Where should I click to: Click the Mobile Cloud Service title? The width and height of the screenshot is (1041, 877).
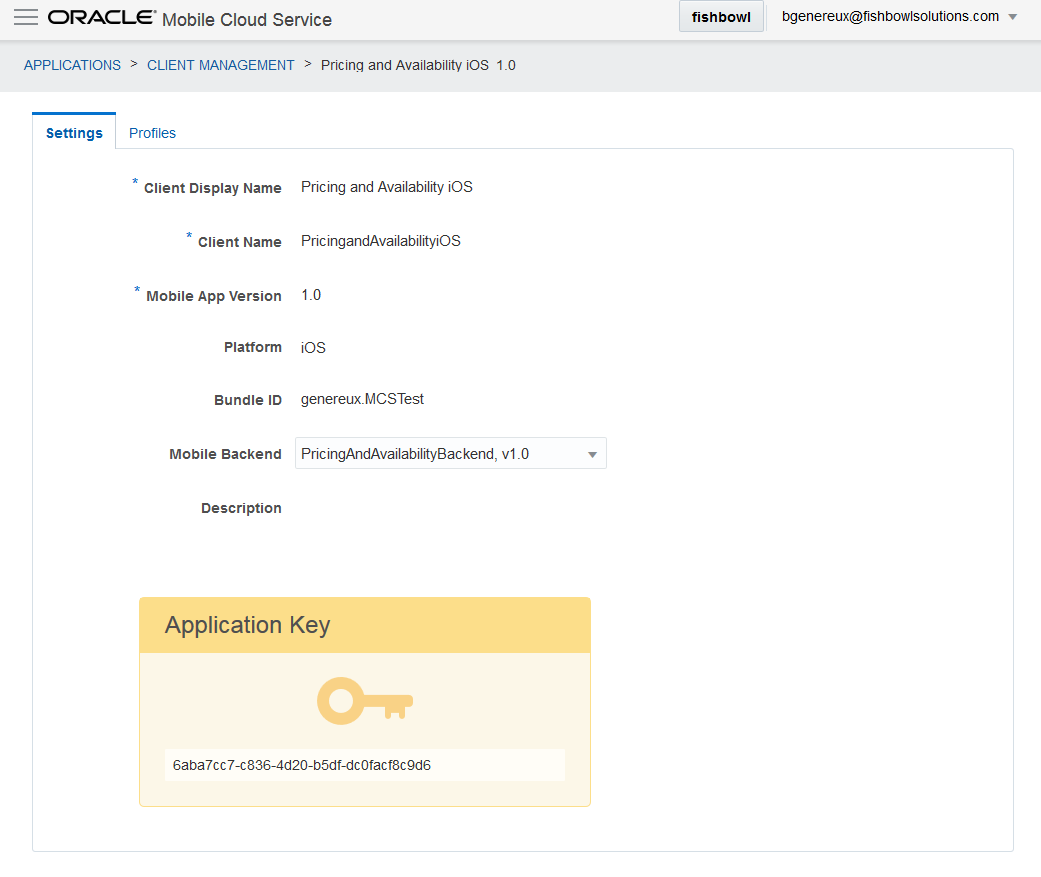click(x=247, y=19)
